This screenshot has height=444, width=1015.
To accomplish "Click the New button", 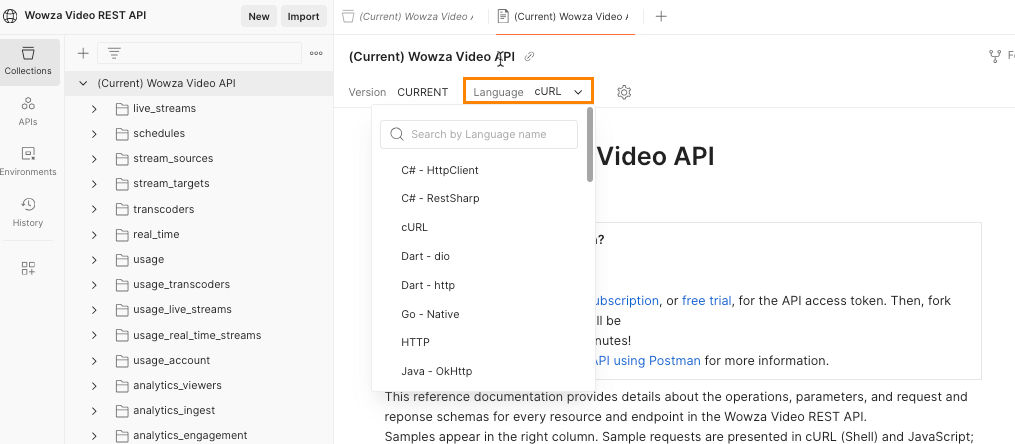I will (x=258, y=16).
